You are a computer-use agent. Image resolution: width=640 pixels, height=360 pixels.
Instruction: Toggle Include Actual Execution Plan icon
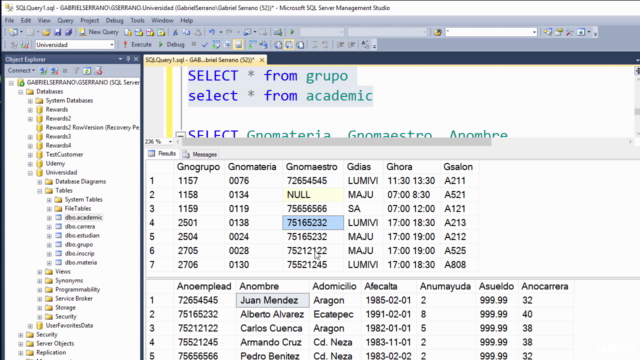(x=253, y=44)
